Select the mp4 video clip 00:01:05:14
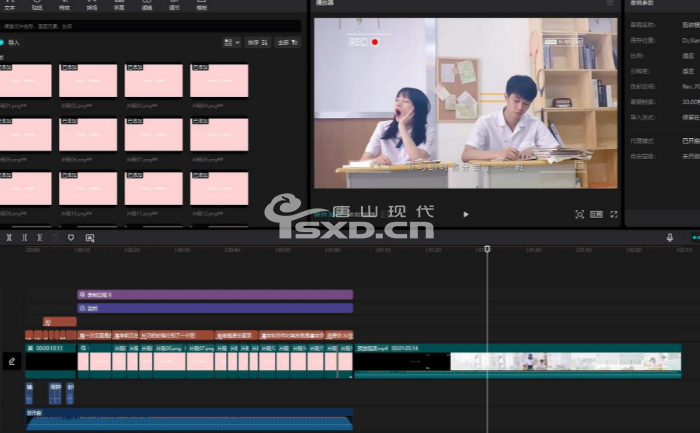 (518, 361)
